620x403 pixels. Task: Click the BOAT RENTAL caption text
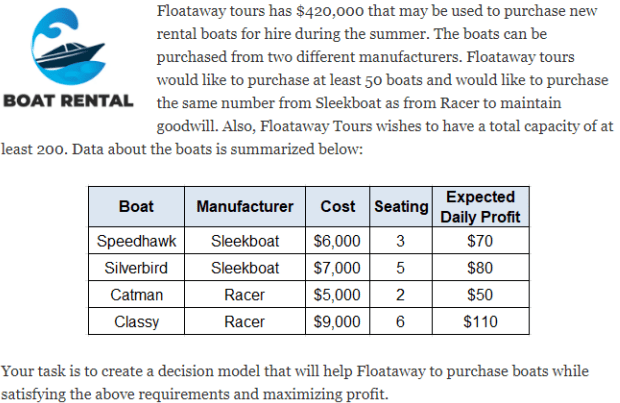tap(69, 102)
